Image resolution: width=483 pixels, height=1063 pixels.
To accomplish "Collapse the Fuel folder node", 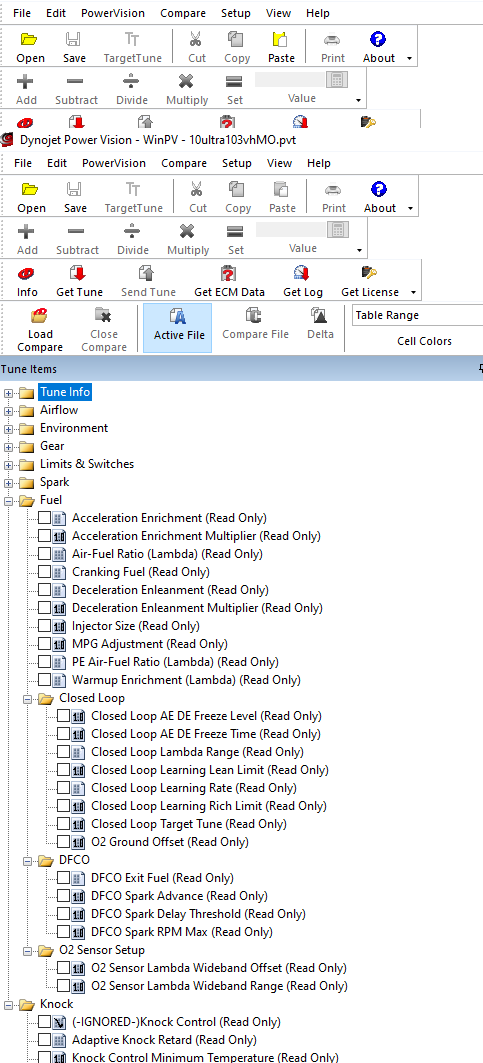I will coord(8,501).
